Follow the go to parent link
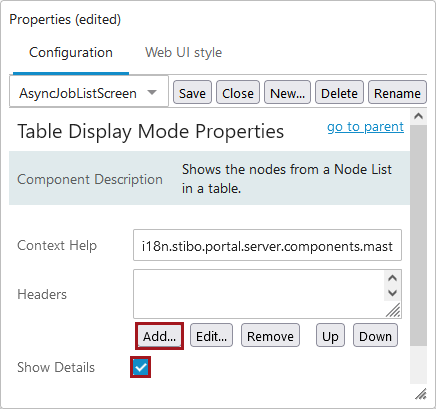This screenshot has width=436, height=409. (365, 127)
